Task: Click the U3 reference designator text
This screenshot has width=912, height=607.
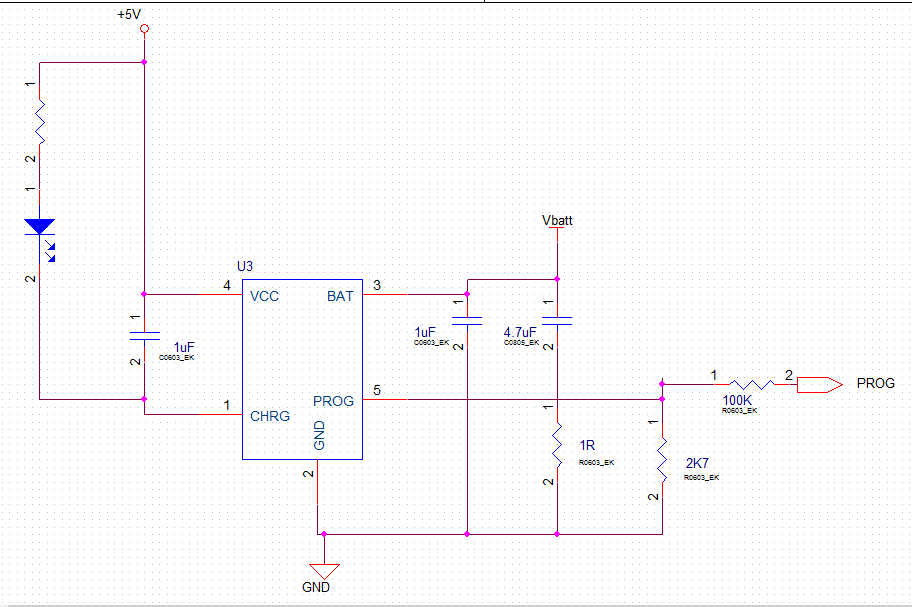Action: pyautogui.click(x=243, y=267)
